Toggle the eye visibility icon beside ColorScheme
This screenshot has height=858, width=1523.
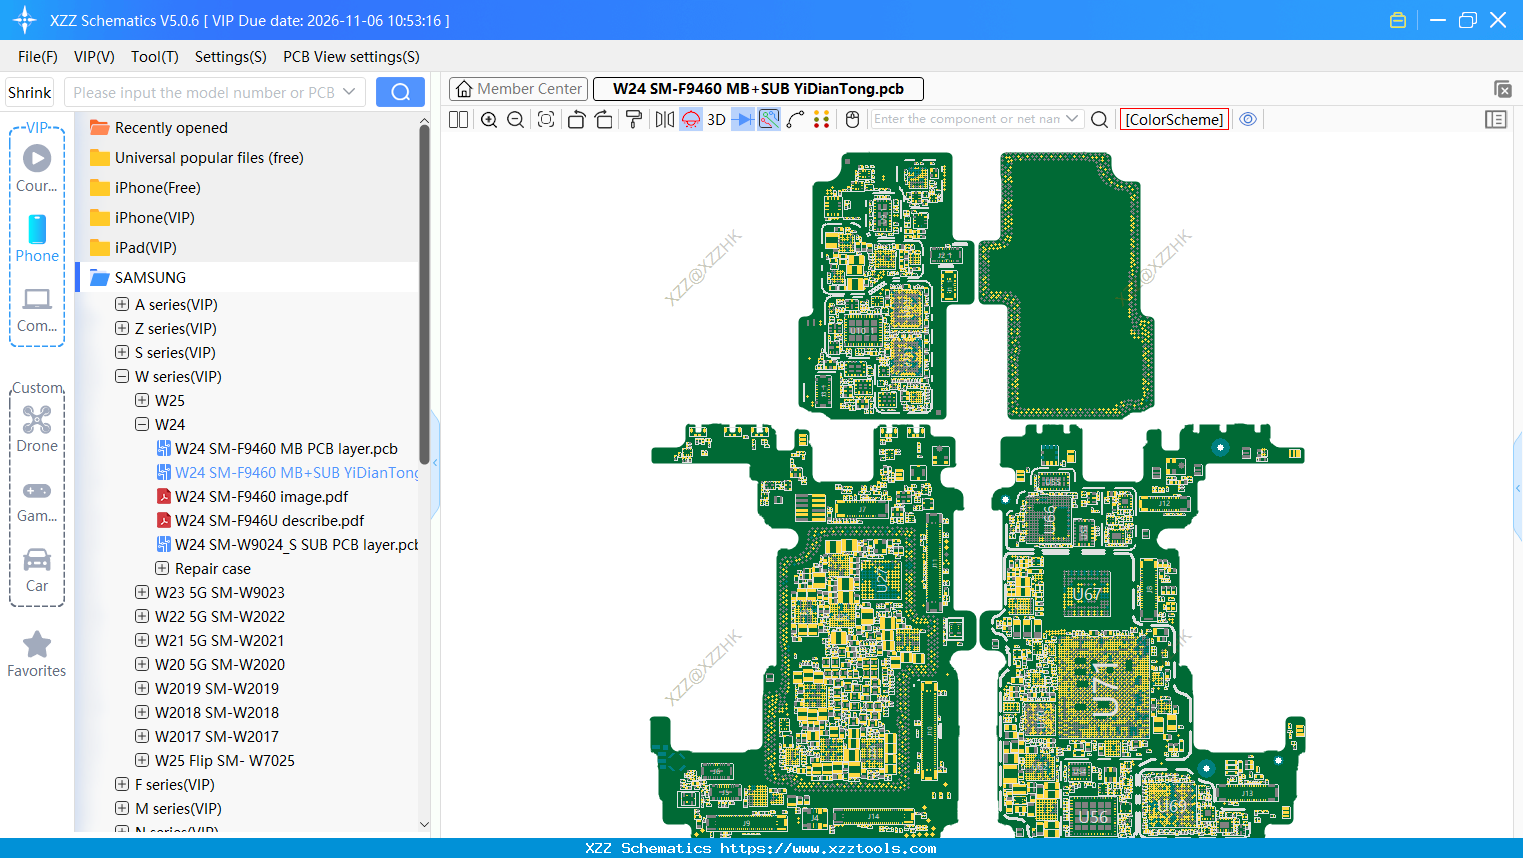1247,119
